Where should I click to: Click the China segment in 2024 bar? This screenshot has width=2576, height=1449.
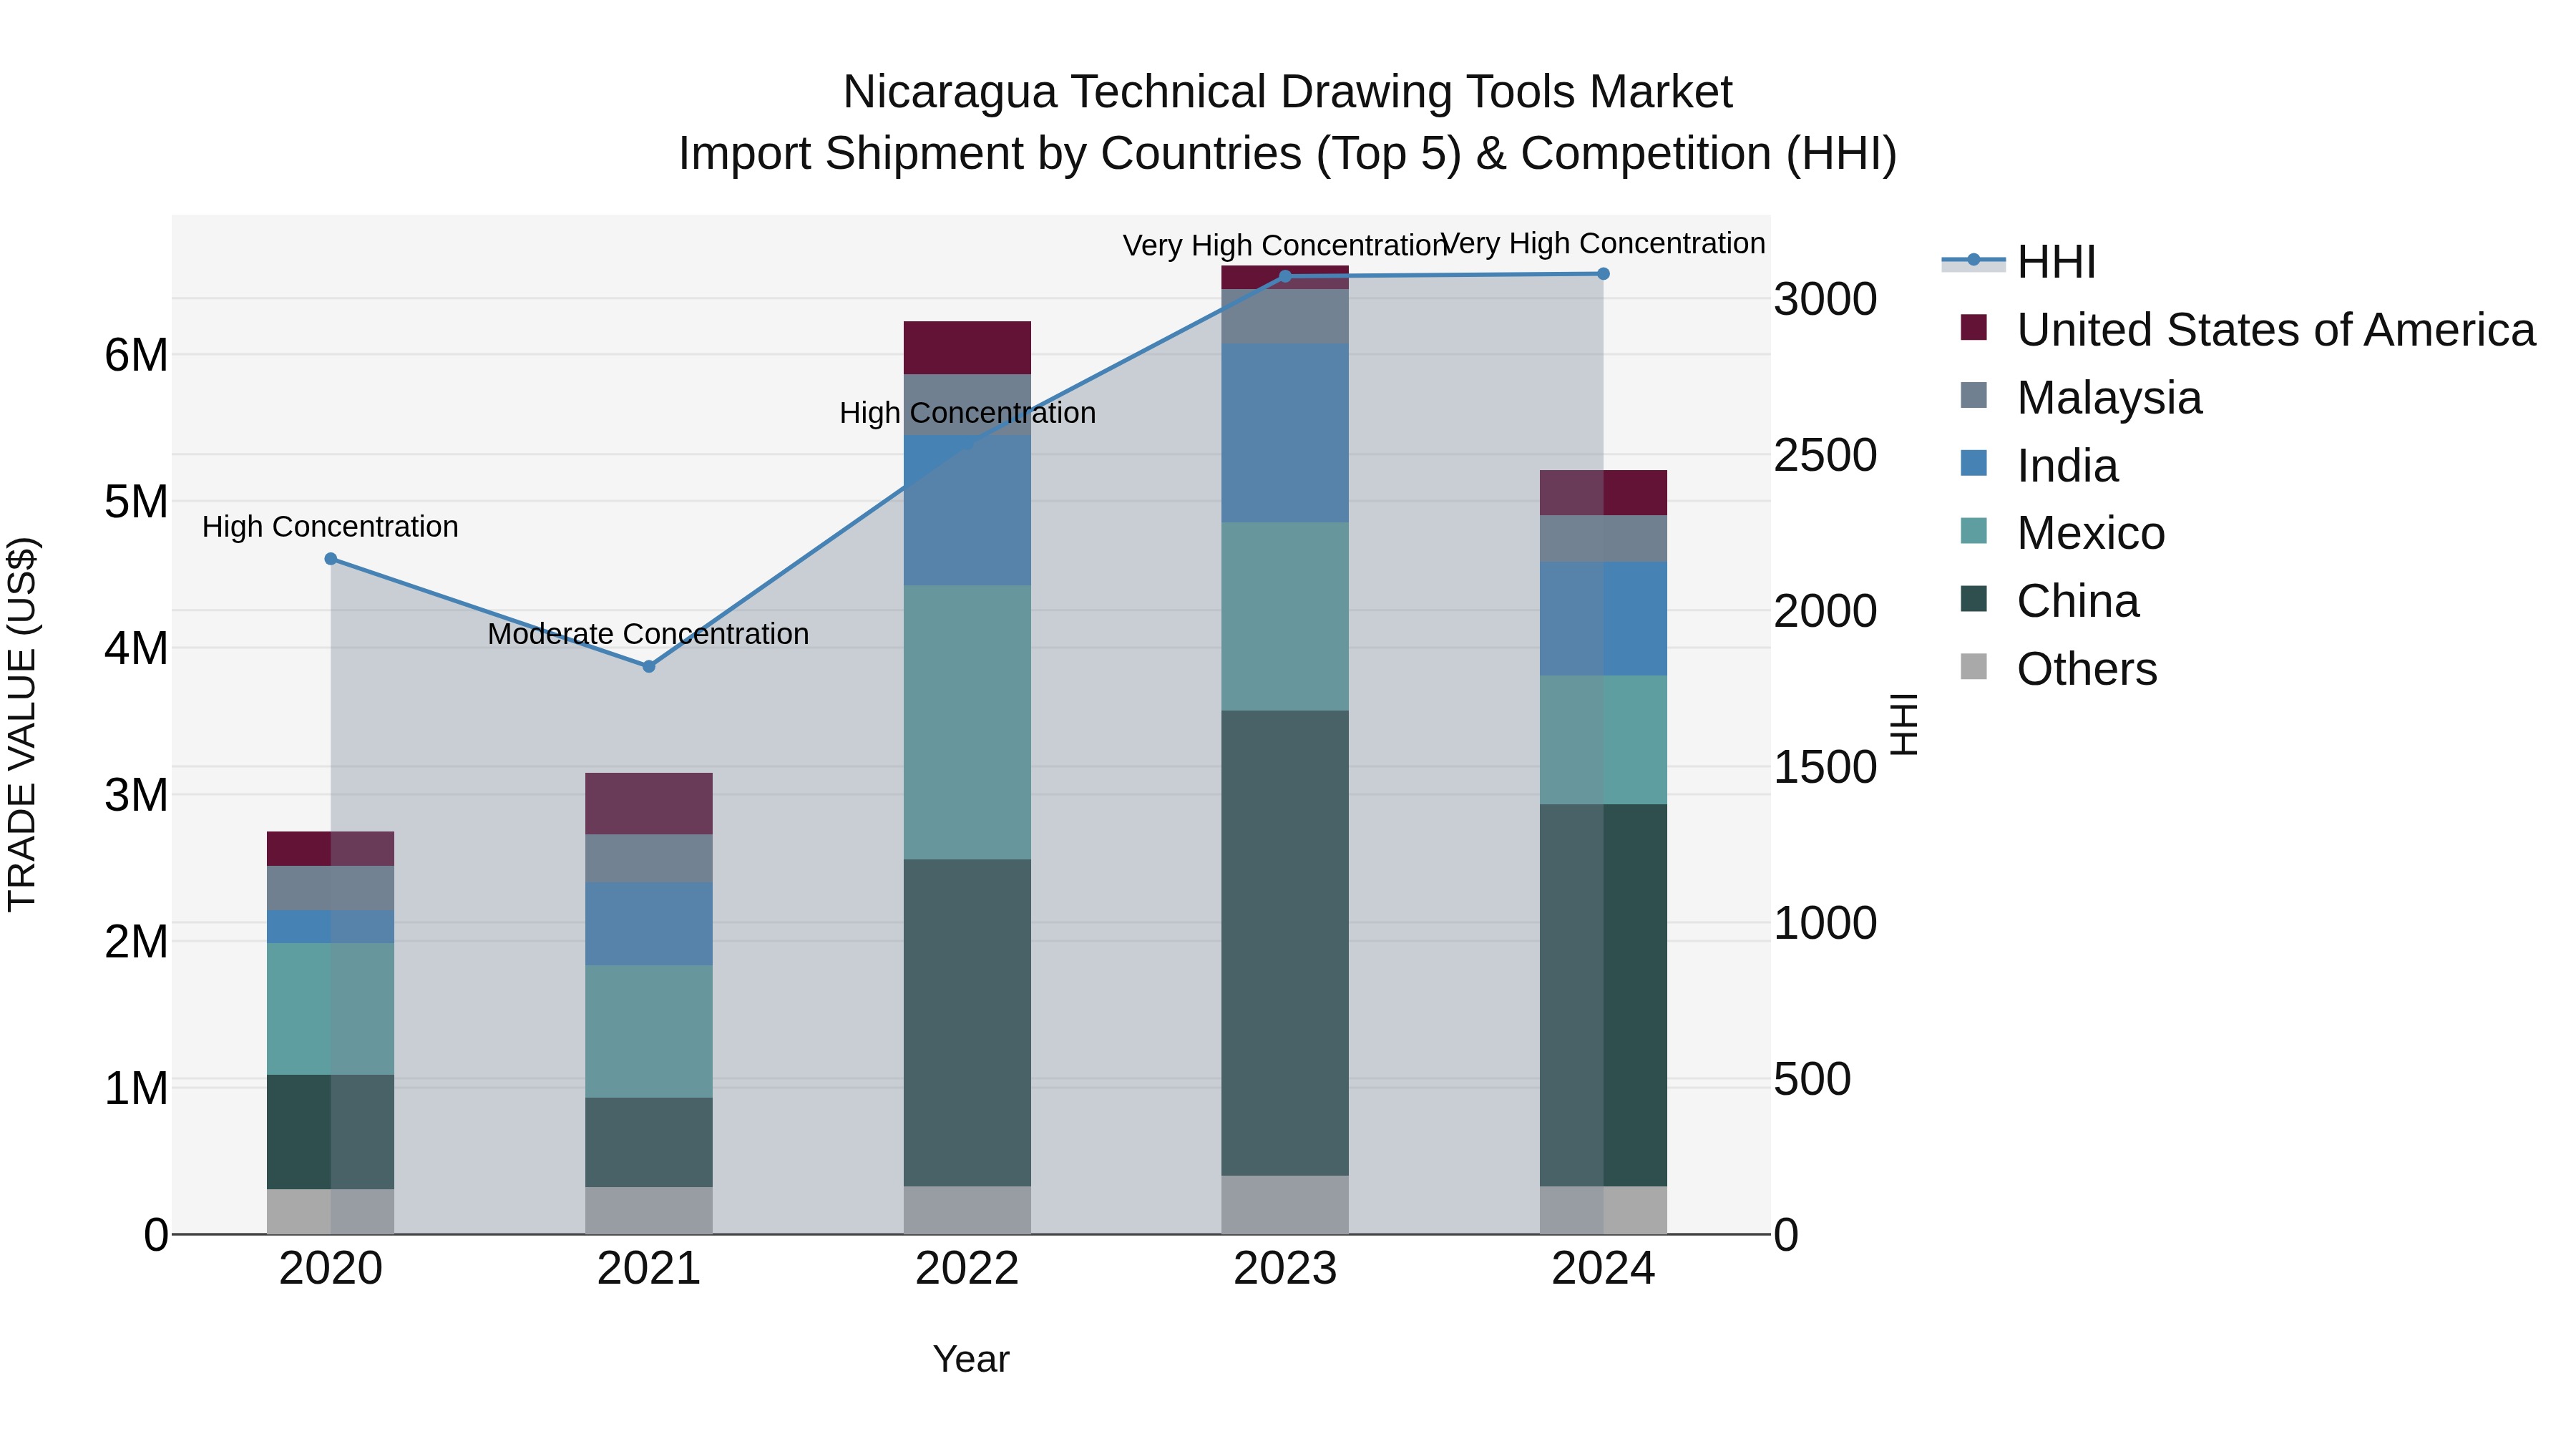click(x=1603, y=996)
